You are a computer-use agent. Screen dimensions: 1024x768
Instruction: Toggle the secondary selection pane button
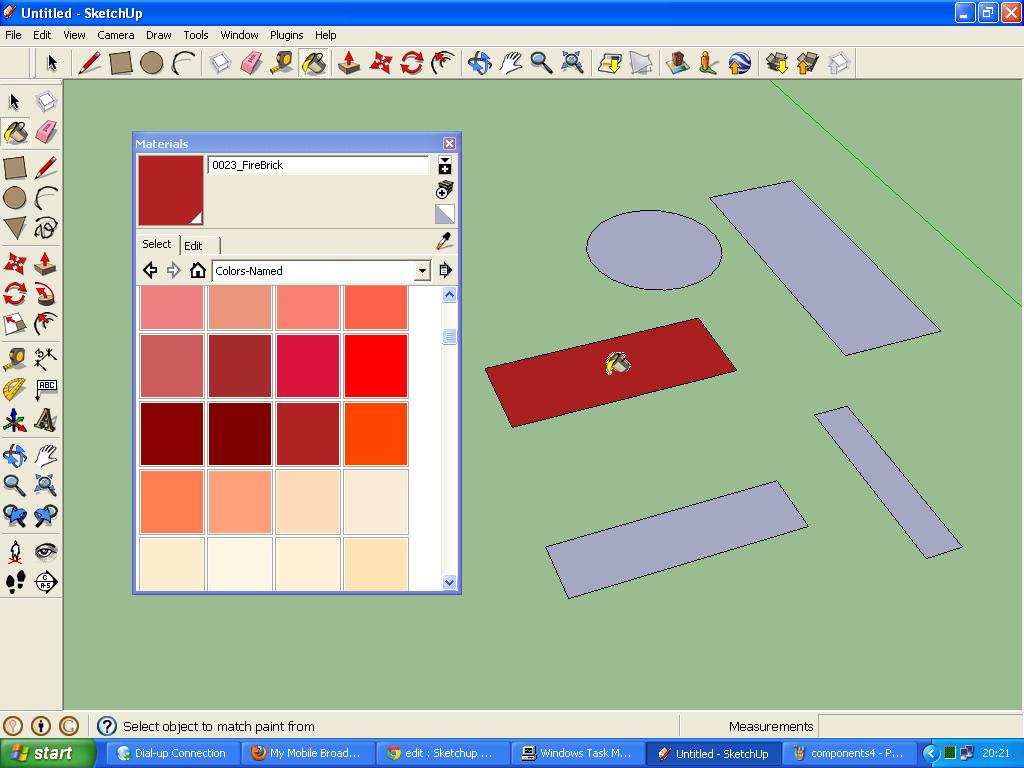(445, 165)
